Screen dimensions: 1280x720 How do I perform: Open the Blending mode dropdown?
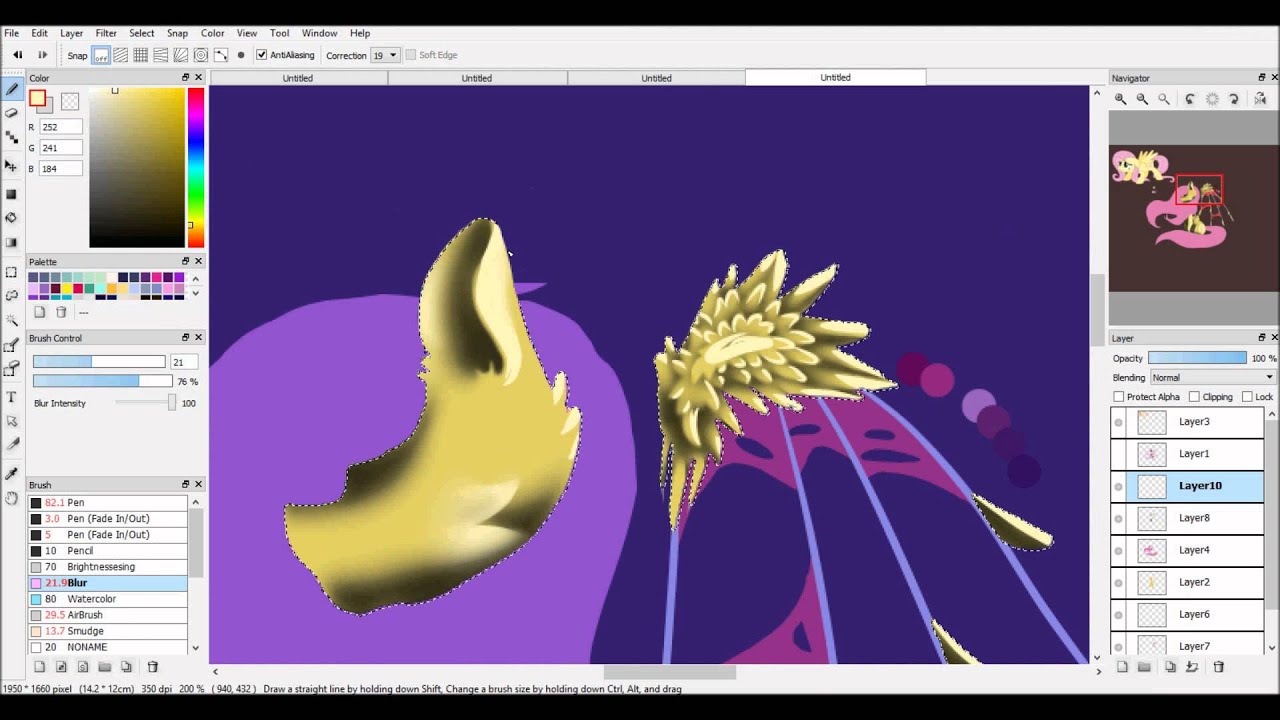[1213, 377]
